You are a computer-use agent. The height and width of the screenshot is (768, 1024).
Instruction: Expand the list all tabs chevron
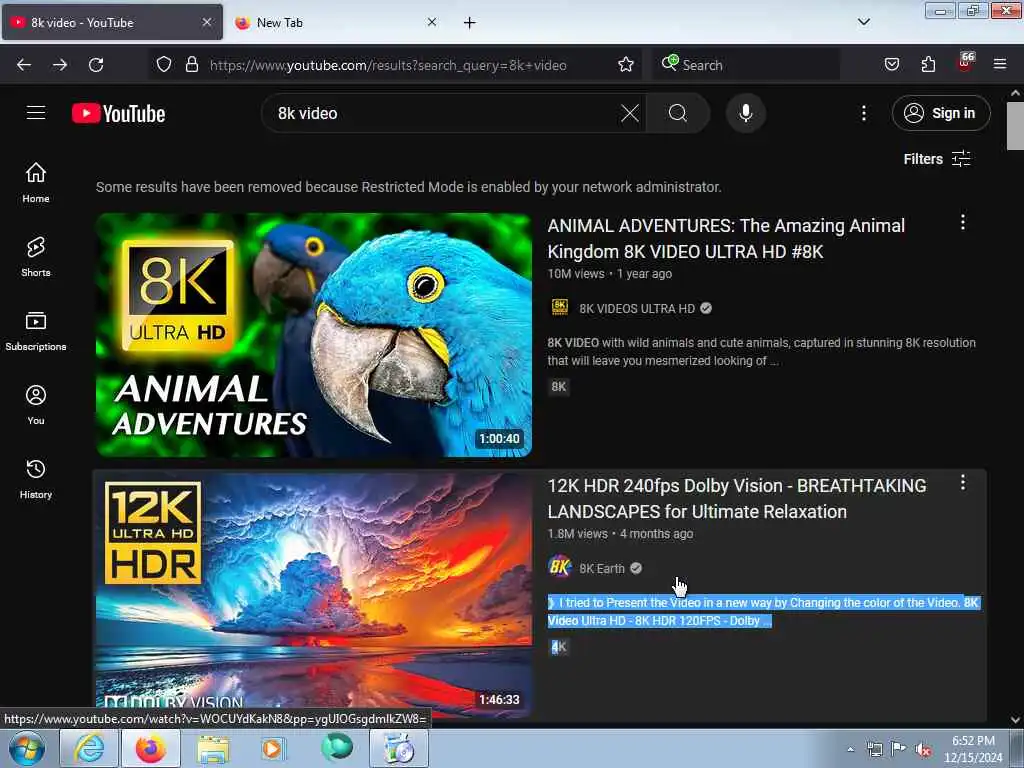click(x=863, y=22)
